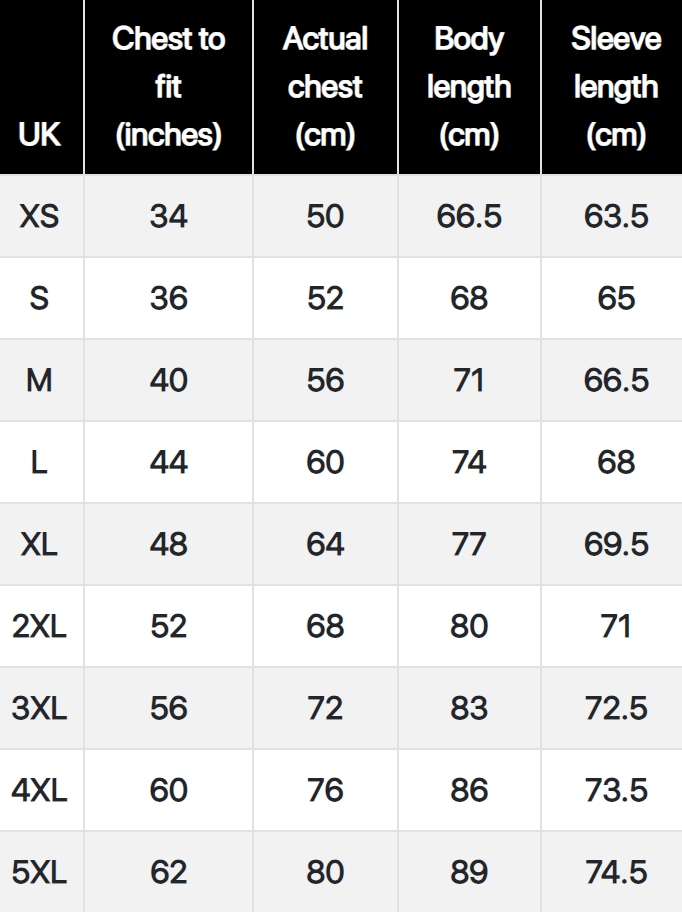Select the L size row label
The image size is (682, 912).
tap(39, 462)
